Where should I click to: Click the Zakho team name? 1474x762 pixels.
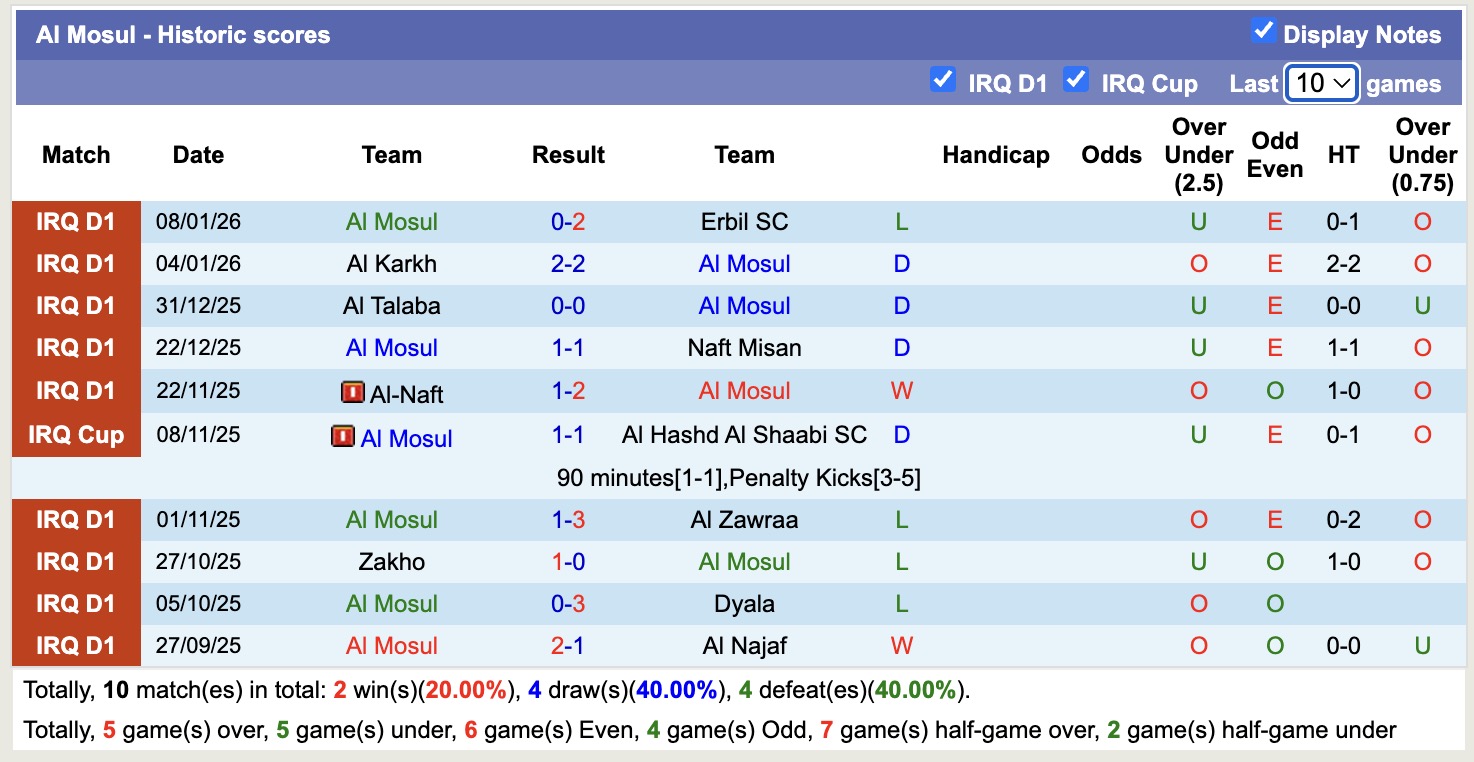pyautogui.click(x=392, y=561)
